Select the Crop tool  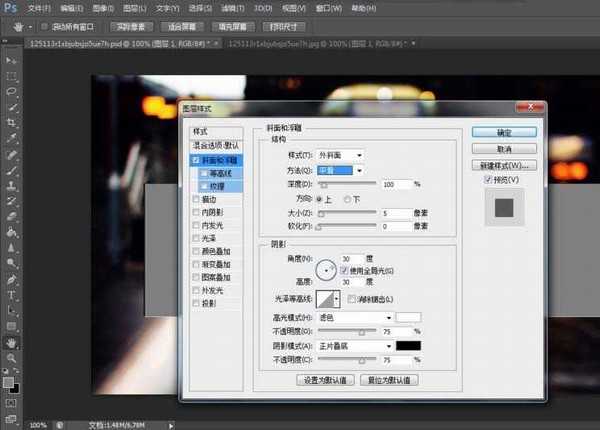click(12, 122)
